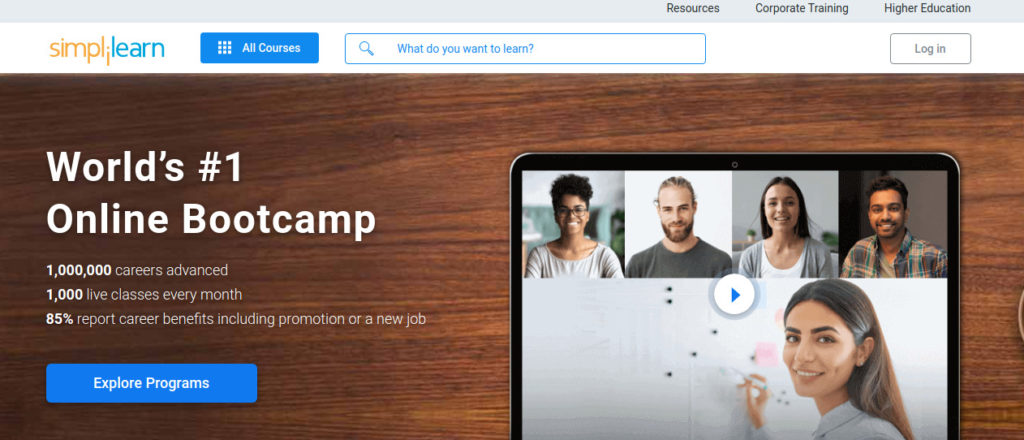Play the bootcamp video
The image size is (1024, 440).
pyautogui.click(x=734, y=295)
